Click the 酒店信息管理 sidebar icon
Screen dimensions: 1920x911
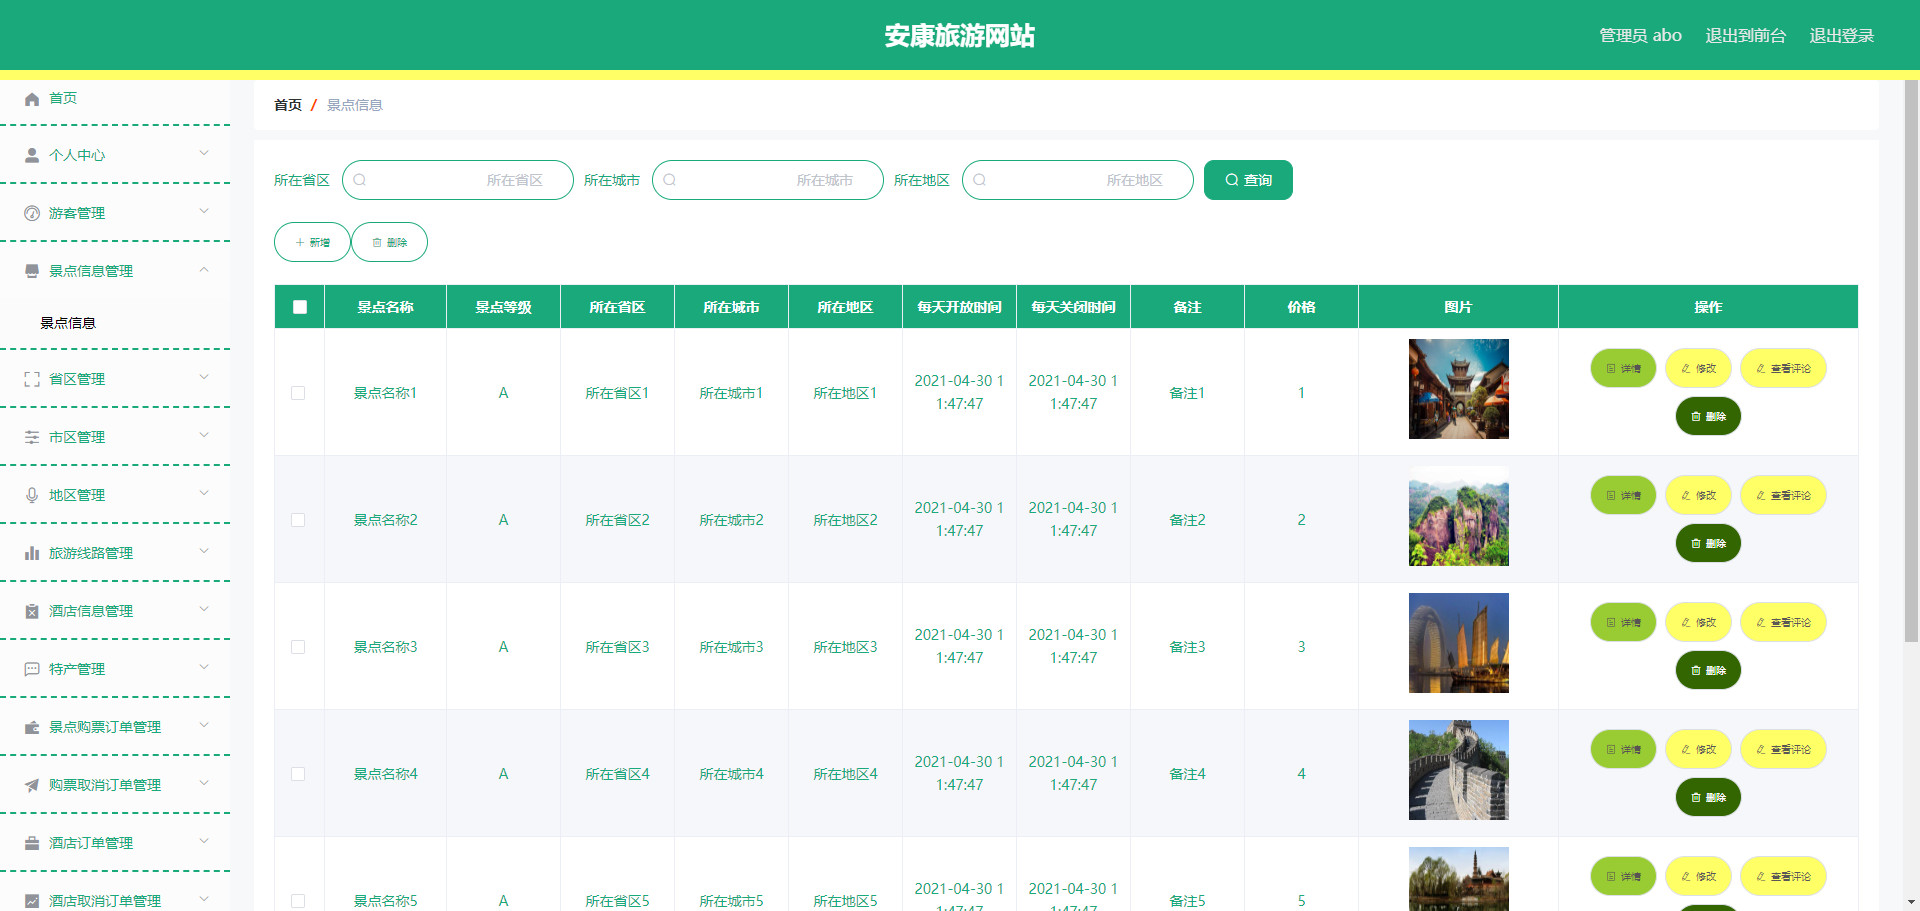pyautogui.click(x=32, y=611)
